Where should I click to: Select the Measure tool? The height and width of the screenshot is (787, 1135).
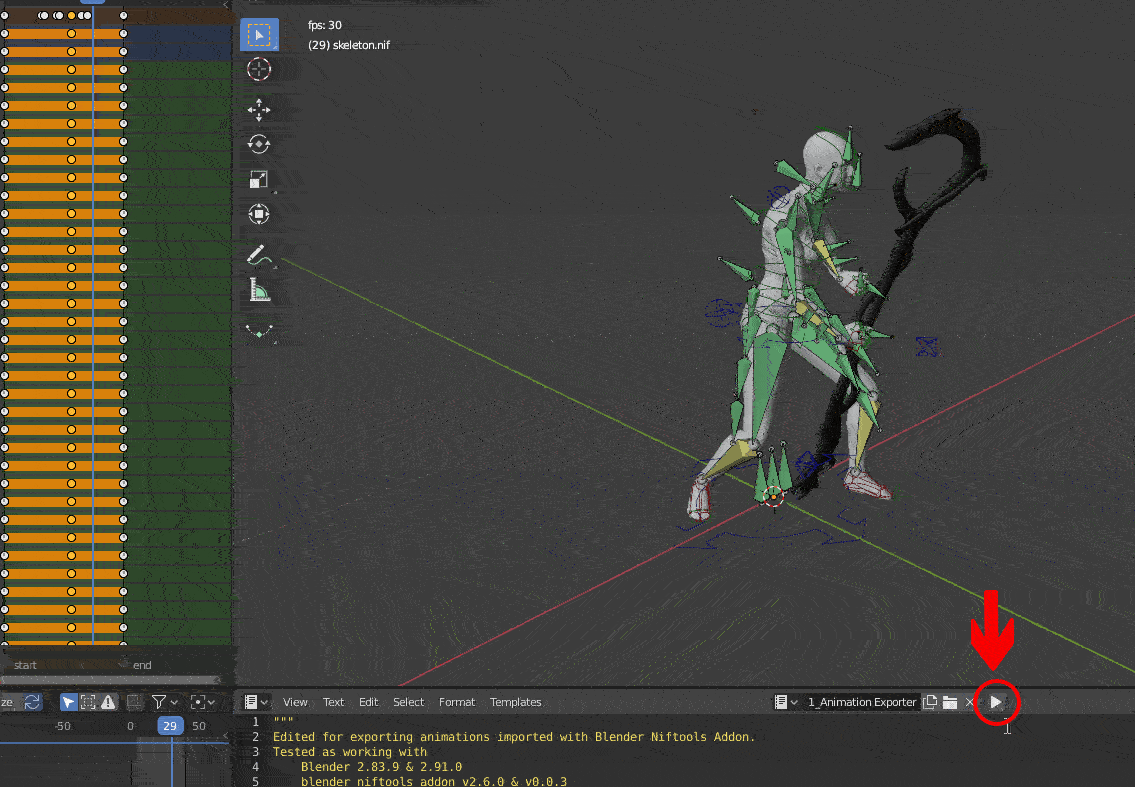(259, 290)
